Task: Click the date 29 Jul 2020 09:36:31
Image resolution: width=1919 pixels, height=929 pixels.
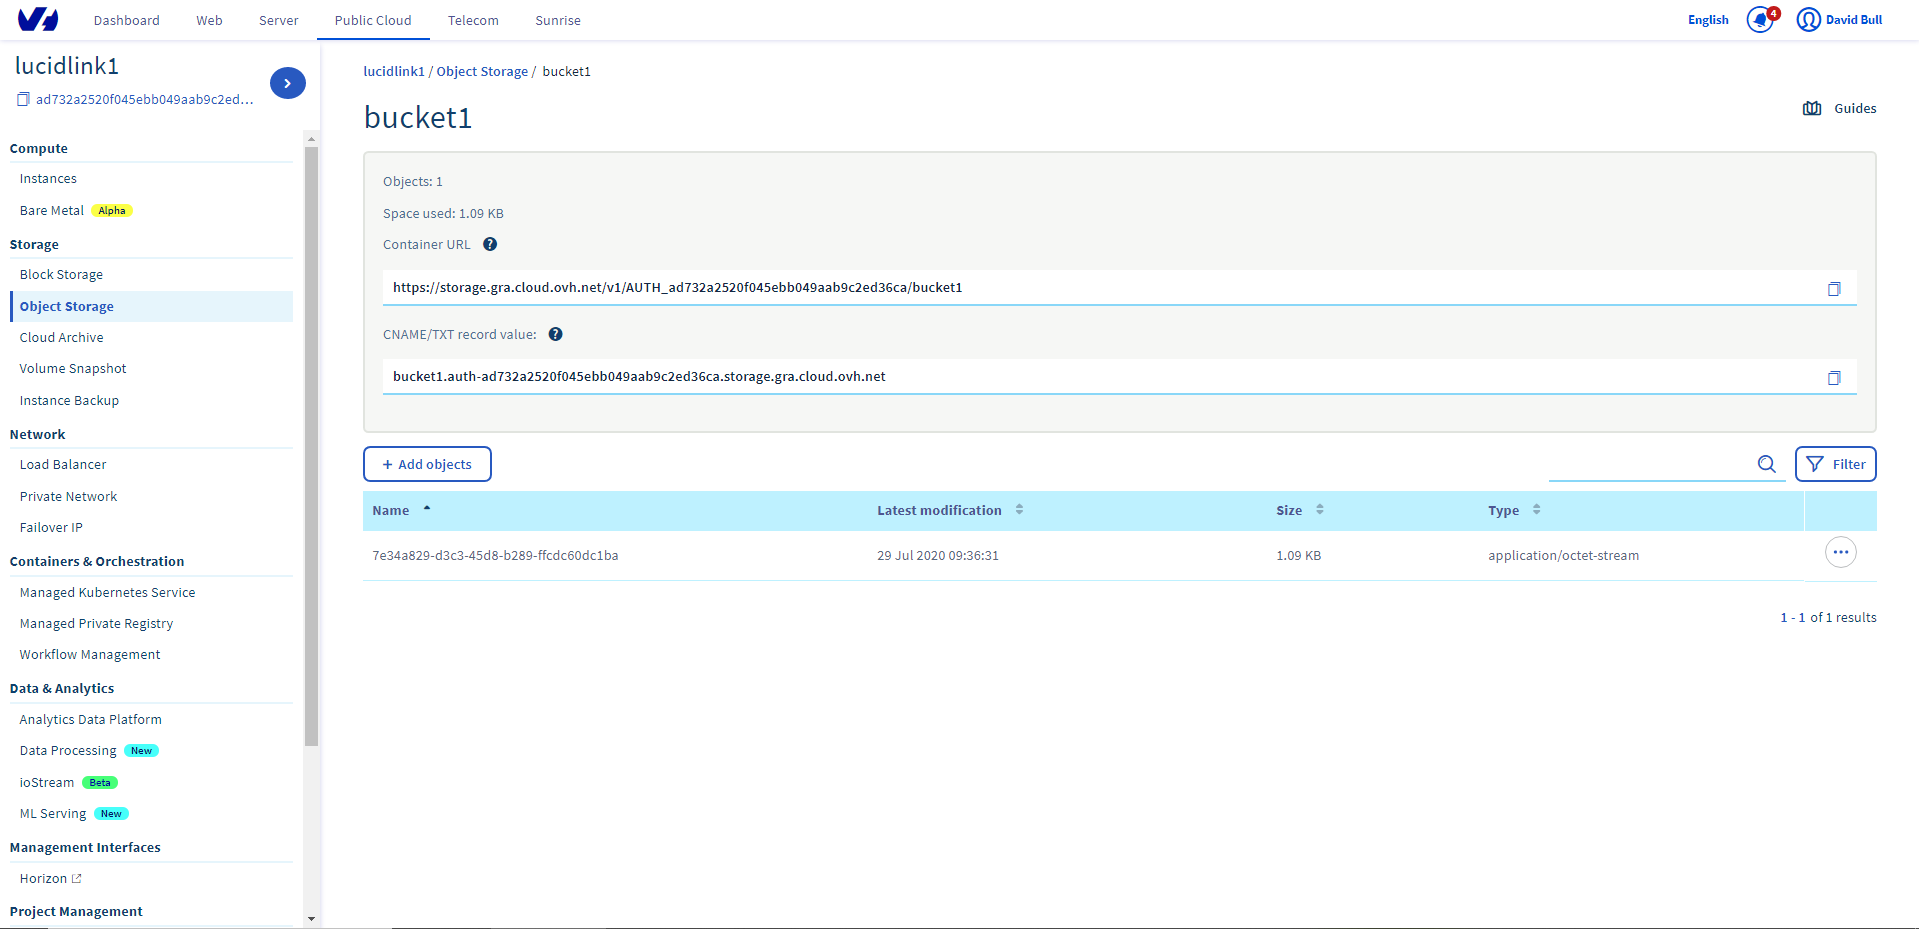Action: coord(938,556)
